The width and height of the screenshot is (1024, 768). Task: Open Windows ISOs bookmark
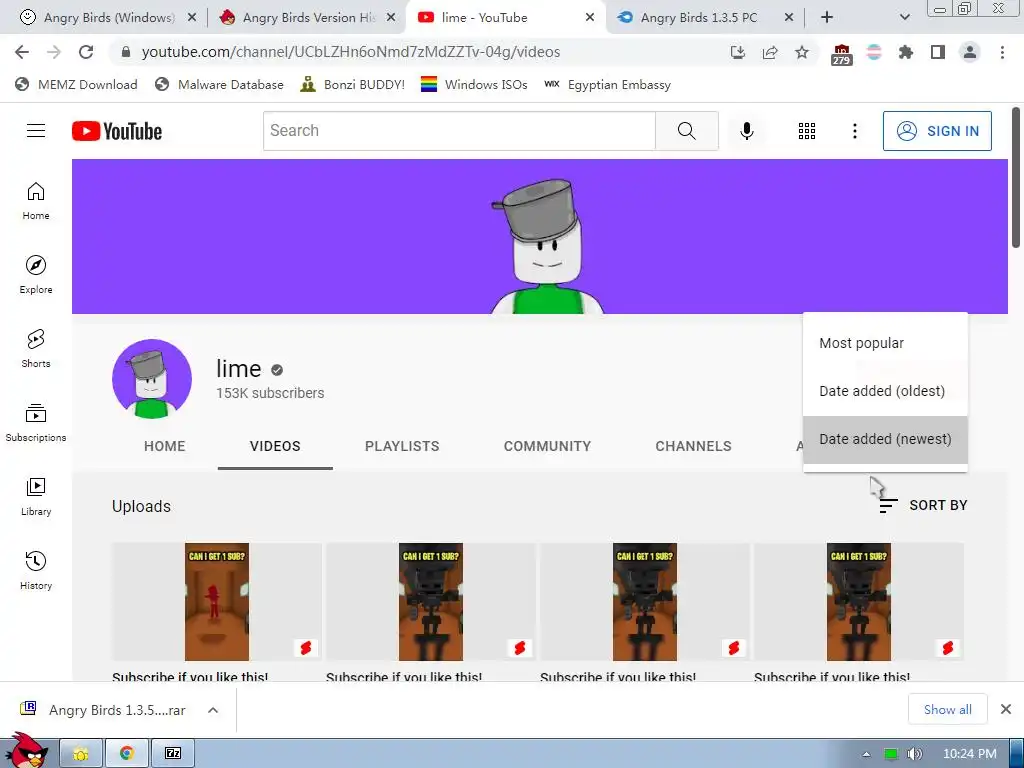coord(474,84)
